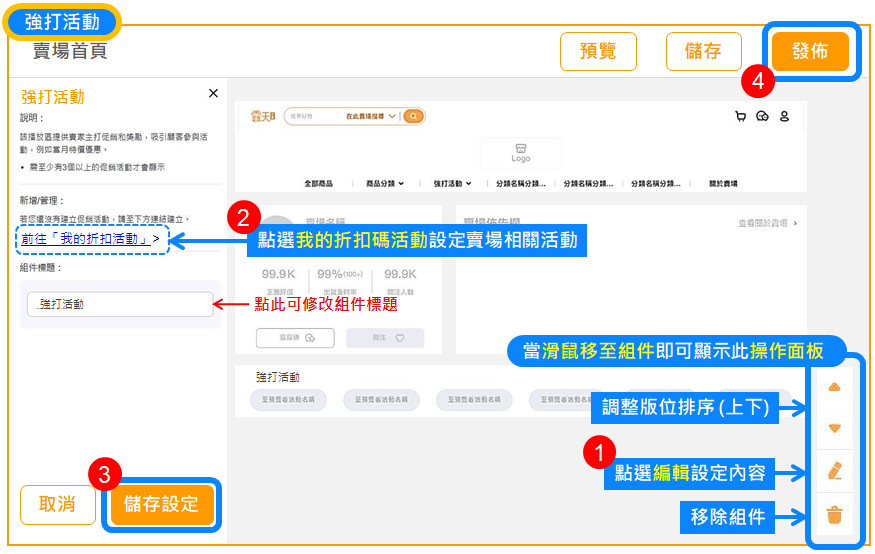This screenshot has width=875, height=554.
Task: Click the 預覽 preview button
Action: pyautogui.click(x=598, y=52)
